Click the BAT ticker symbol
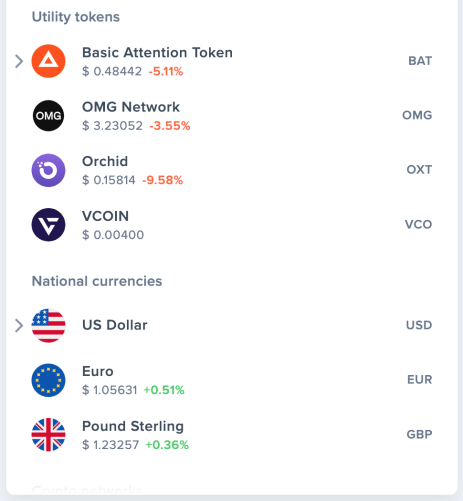 coord(420,61)
